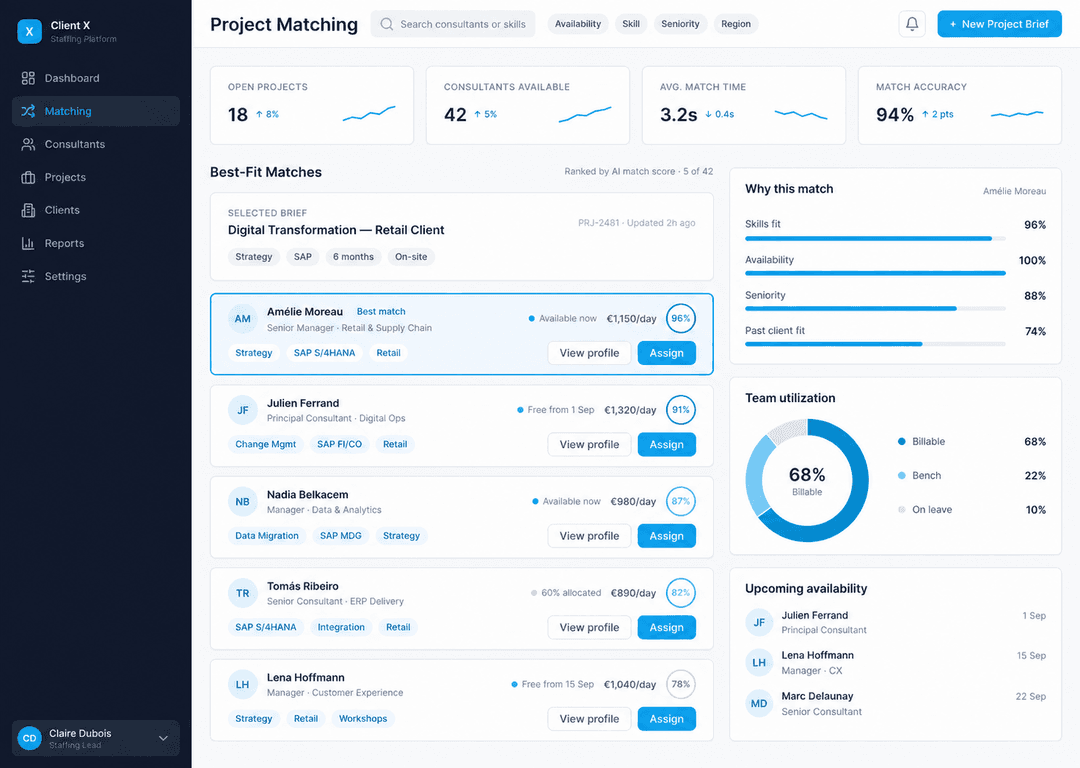
Task: Create a New Project Brief
Action: coord(999,24)
